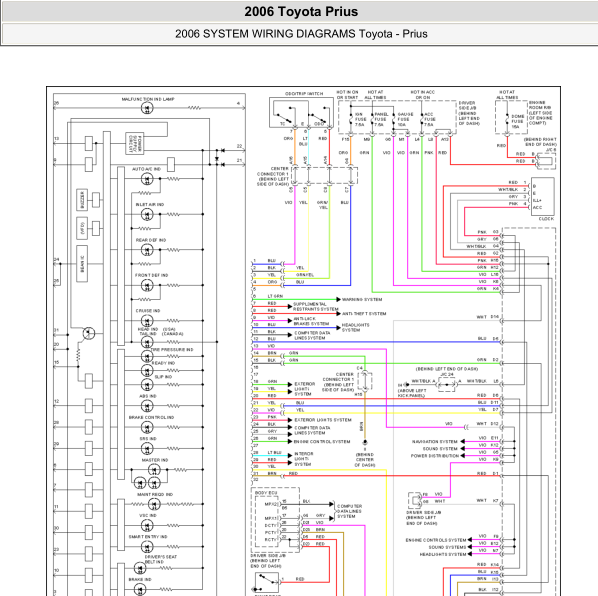
Task: Click the ACC fuse 7.5A label
Action: (429, 119)
